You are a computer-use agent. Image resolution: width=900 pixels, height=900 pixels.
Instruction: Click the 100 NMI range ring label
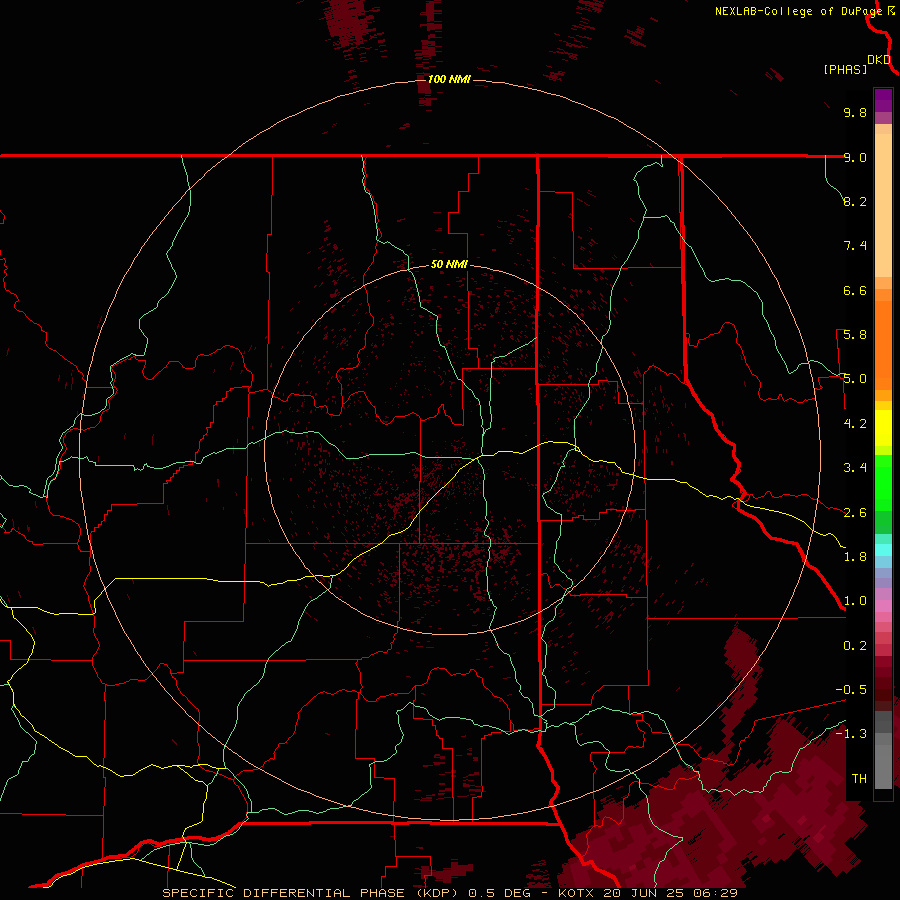(449, 79)
